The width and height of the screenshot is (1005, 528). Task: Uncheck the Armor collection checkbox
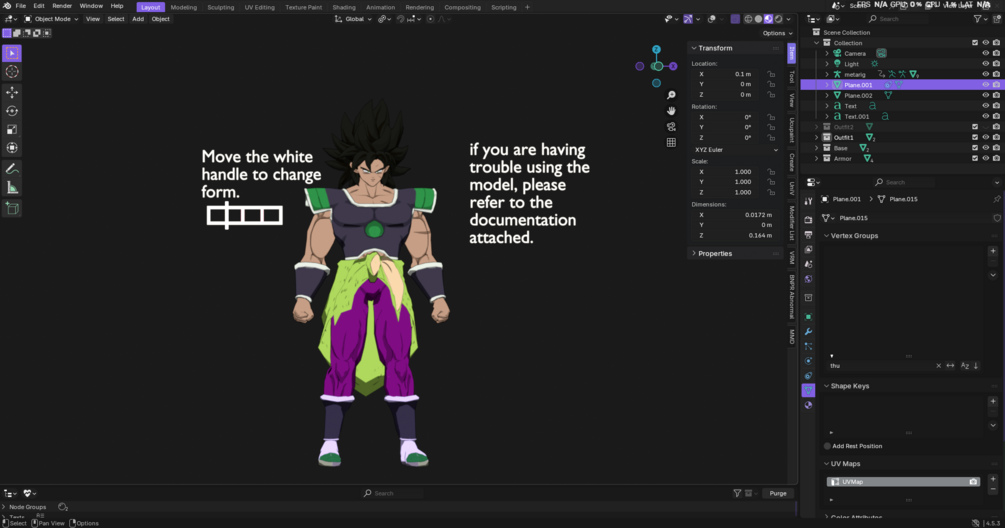[975, 158]
